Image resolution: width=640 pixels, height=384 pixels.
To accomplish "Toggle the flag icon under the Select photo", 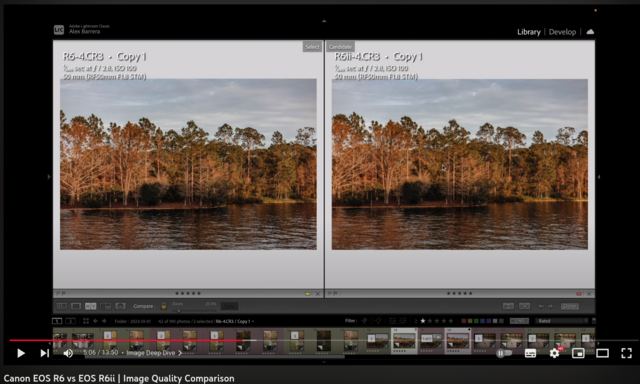I will [x=61, y=294].
